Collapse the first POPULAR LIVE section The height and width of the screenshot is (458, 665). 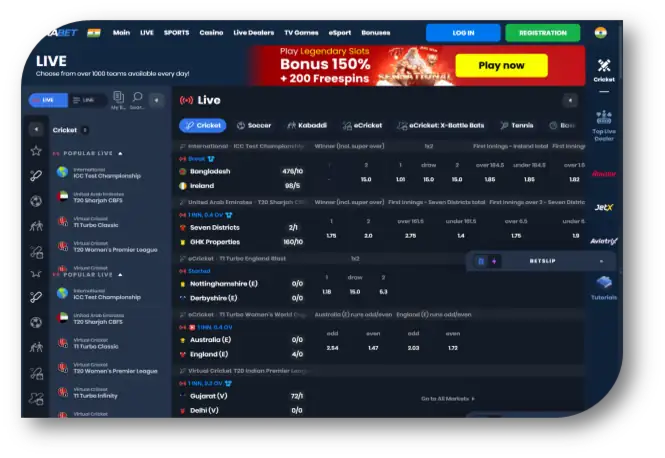[120, 154]
